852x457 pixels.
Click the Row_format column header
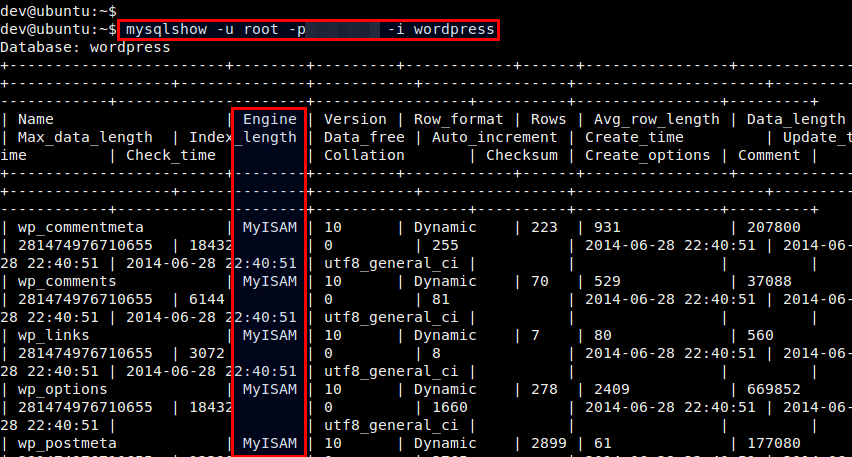click(x=458, y=120)
